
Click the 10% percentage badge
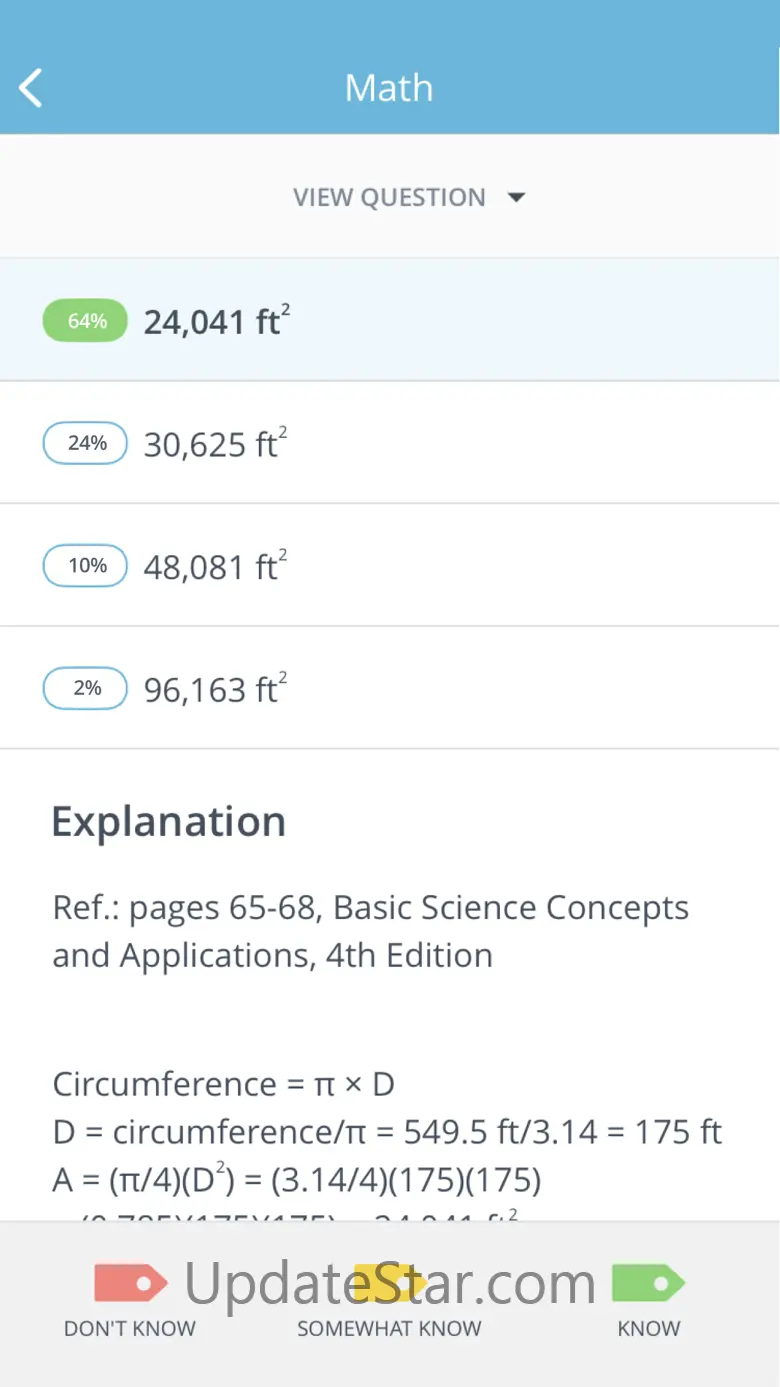coord(86,566)
